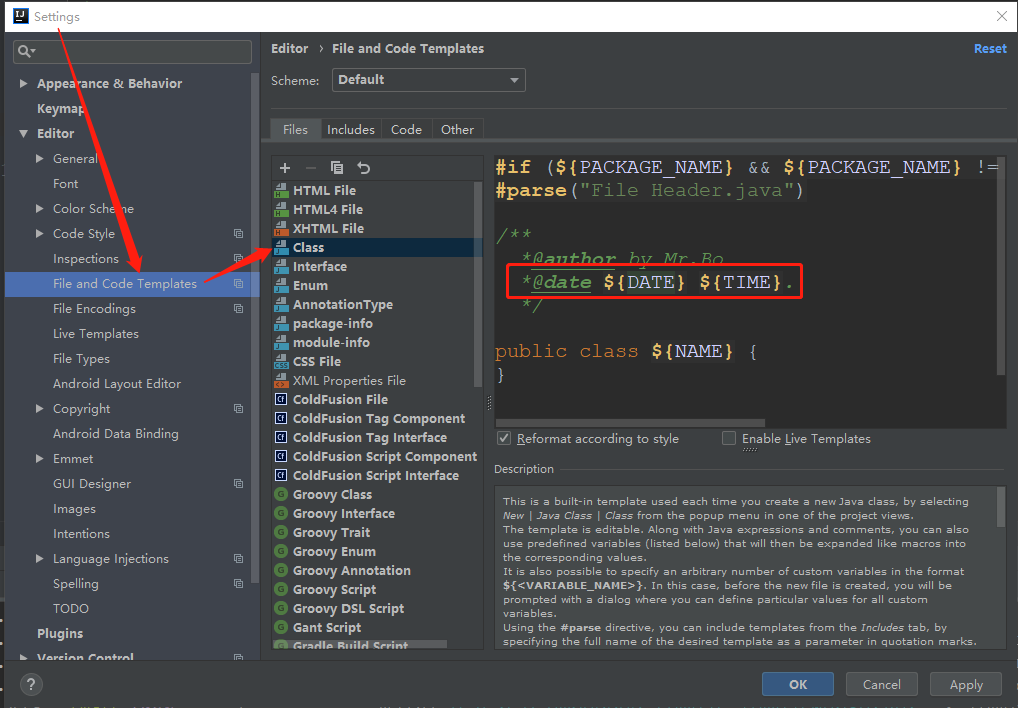This screenshot has width=1018, height=708.
Task: Open the Keymap settings page
Action: [60, 108]
